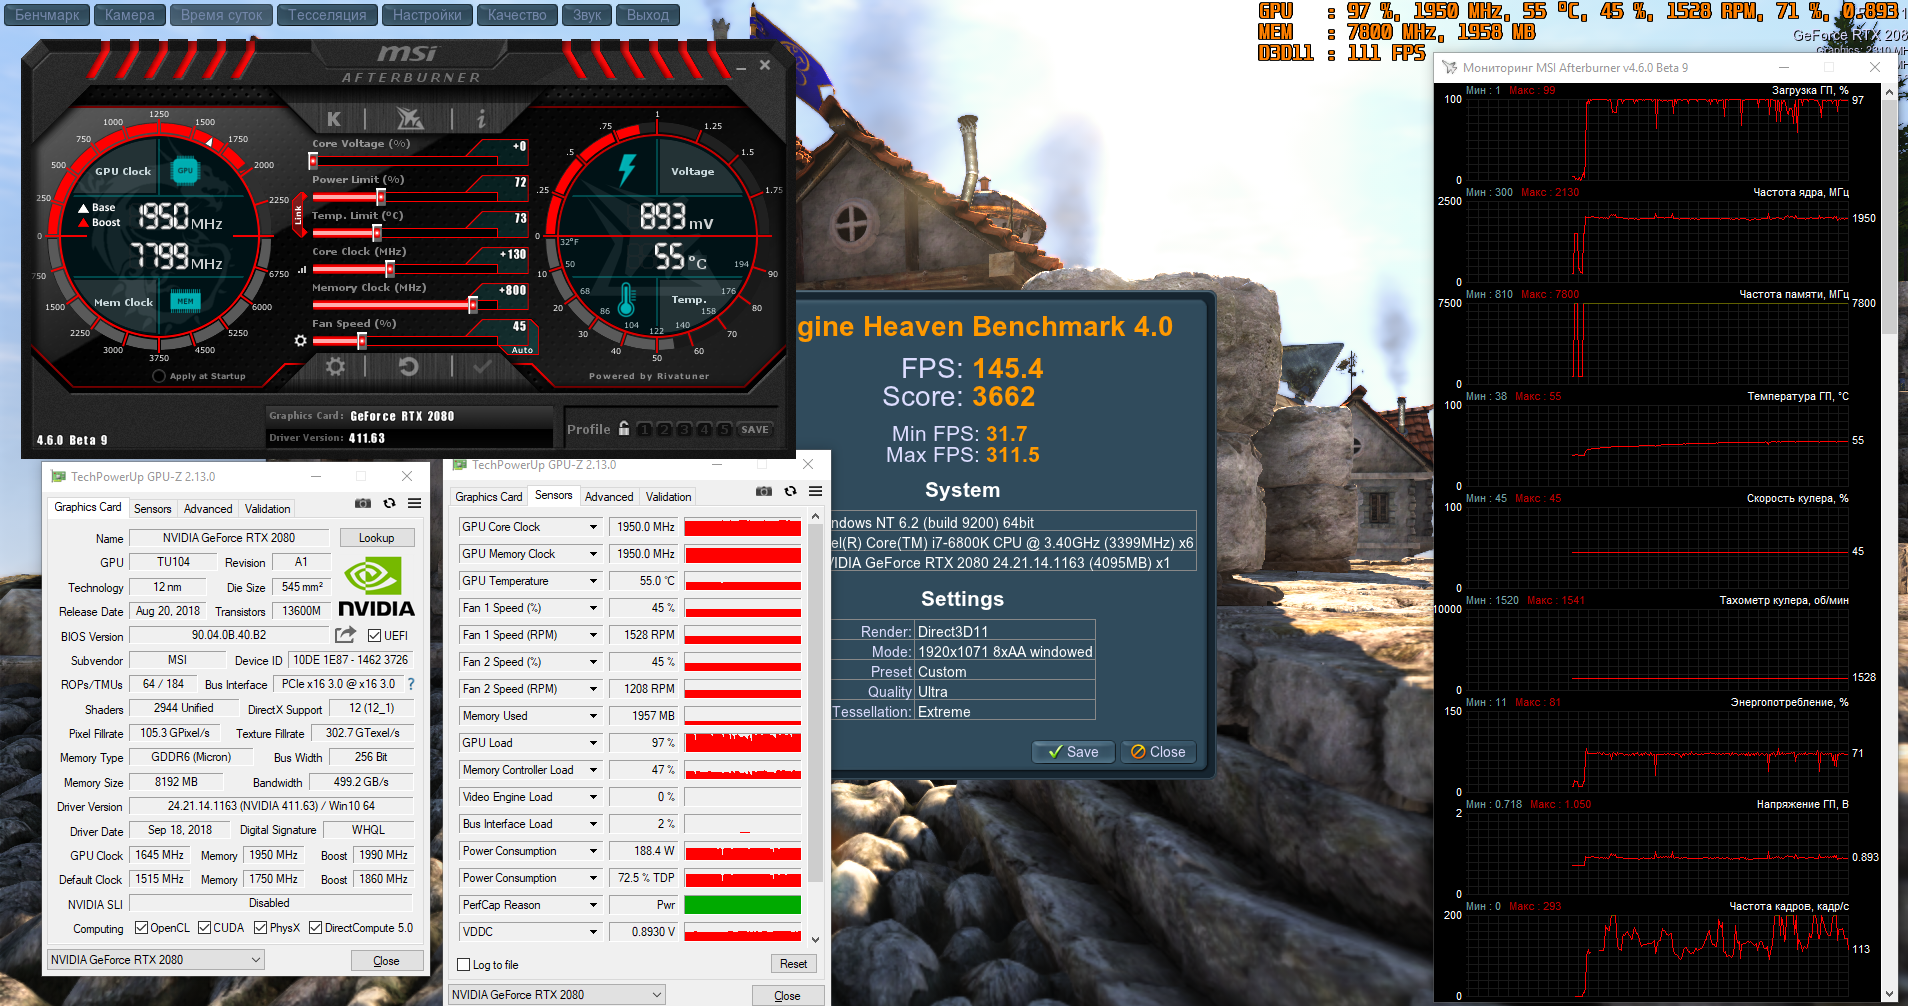
Task: Open the Memory Used sensor dropdown
Action: click(593, 716)
